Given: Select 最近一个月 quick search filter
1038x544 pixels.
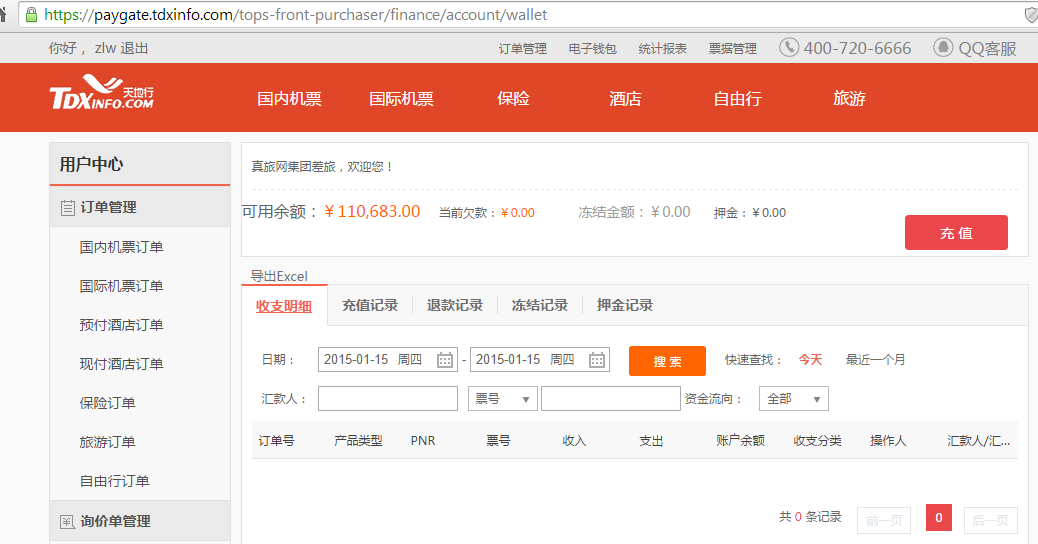Looking at the screenshot, I should click(x=875, y=359).
